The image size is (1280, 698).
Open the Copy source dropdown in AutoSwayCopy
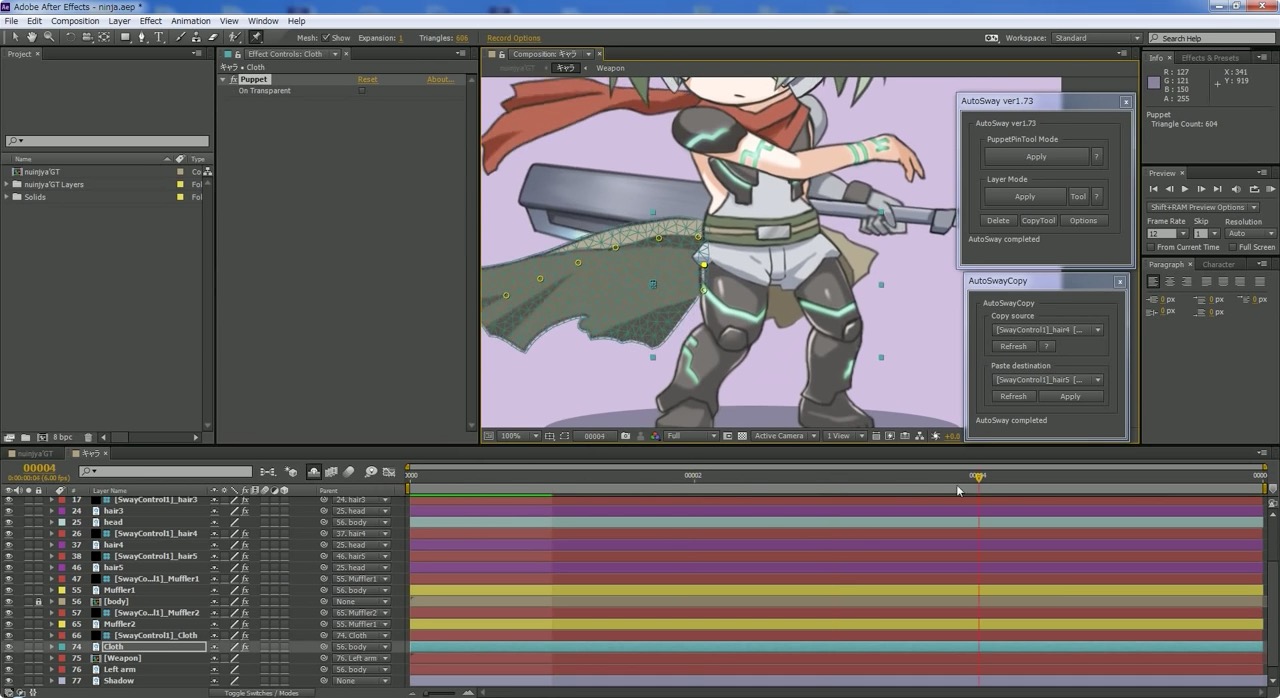(x=1046, y=330)
